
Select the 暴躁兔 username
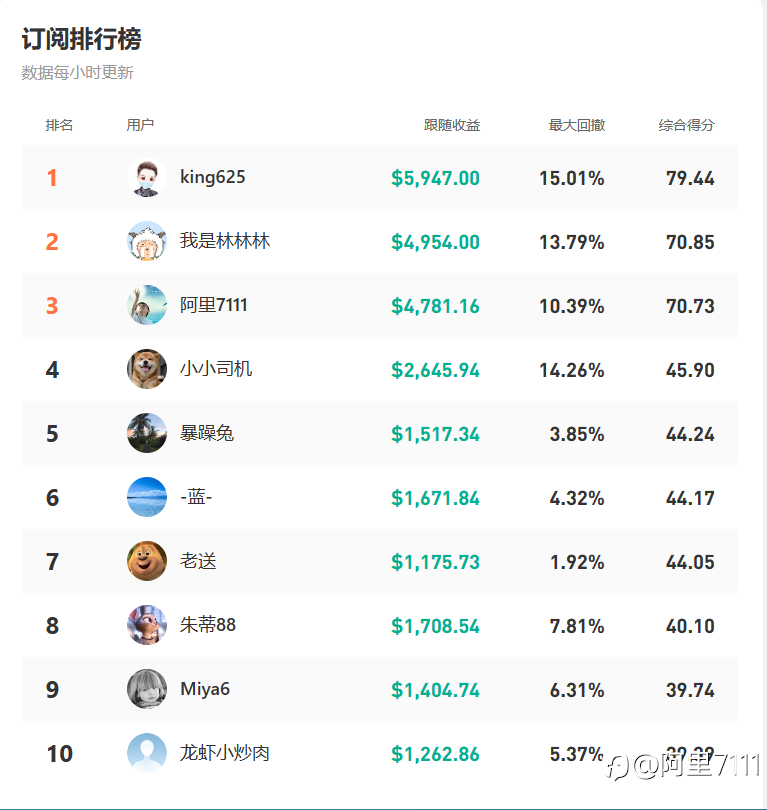click(x=207, y=433)
